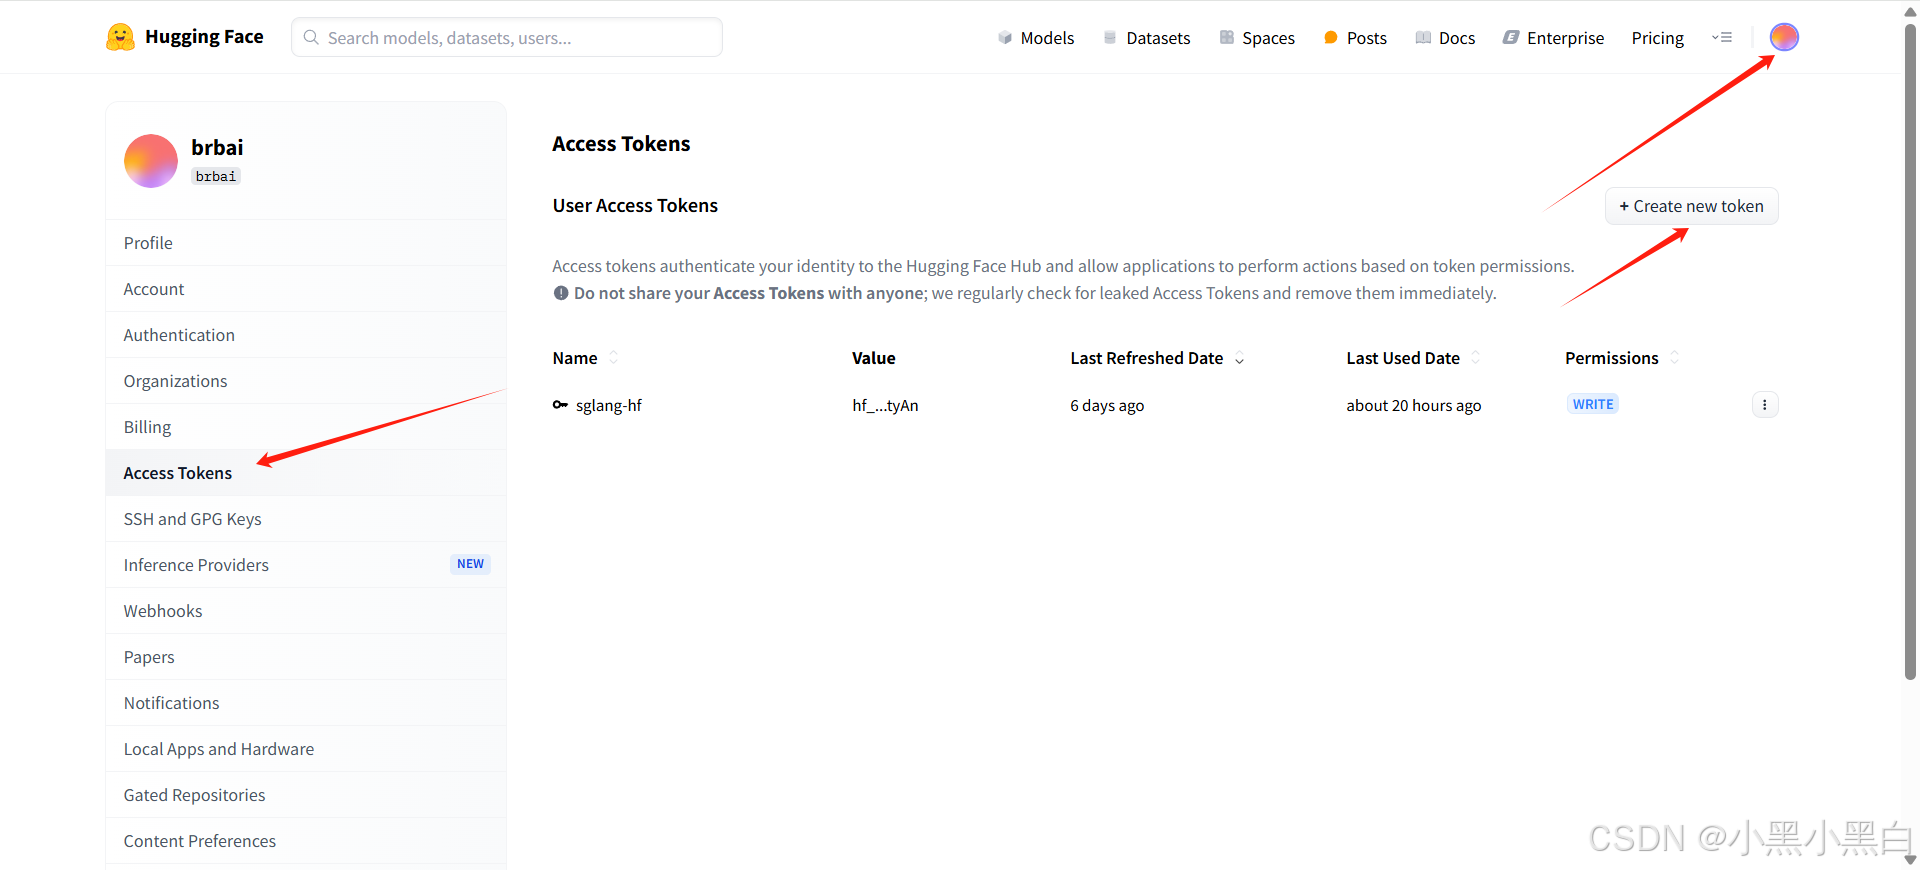The height and width of the screenshot is (870, 1920).
Task: Click the Enterprise icon in navbar
Action: point(1510,38)
